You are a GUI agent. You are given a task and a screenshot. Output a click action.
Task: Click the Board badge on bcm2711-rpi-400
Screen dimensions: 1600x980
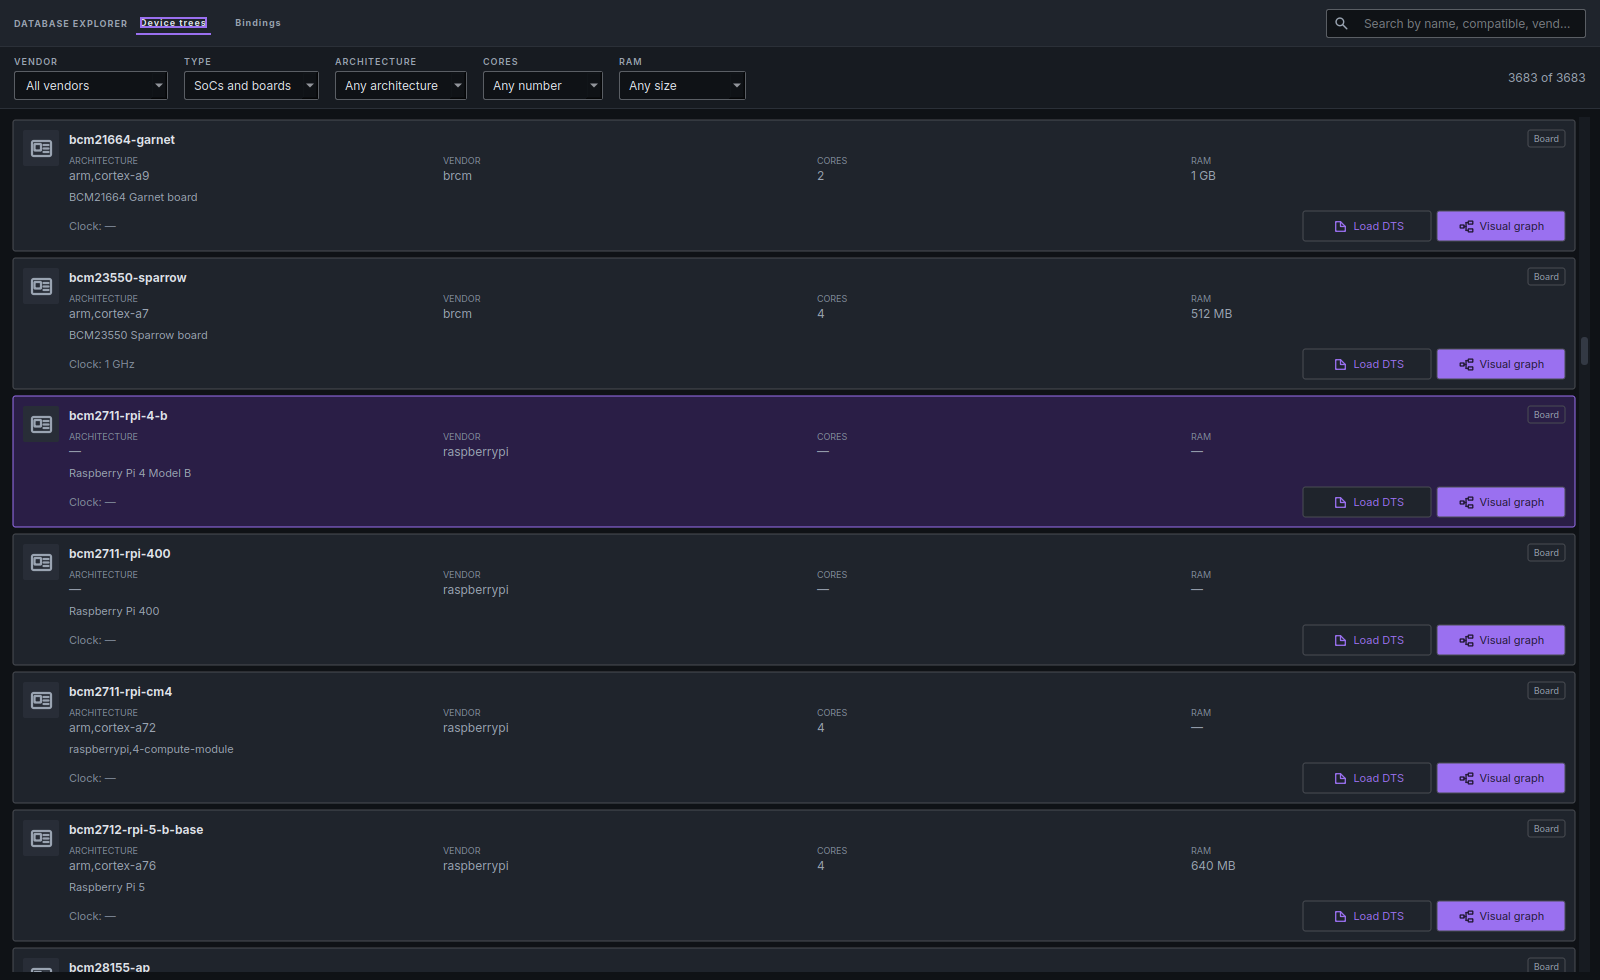tap(1546, 553)
